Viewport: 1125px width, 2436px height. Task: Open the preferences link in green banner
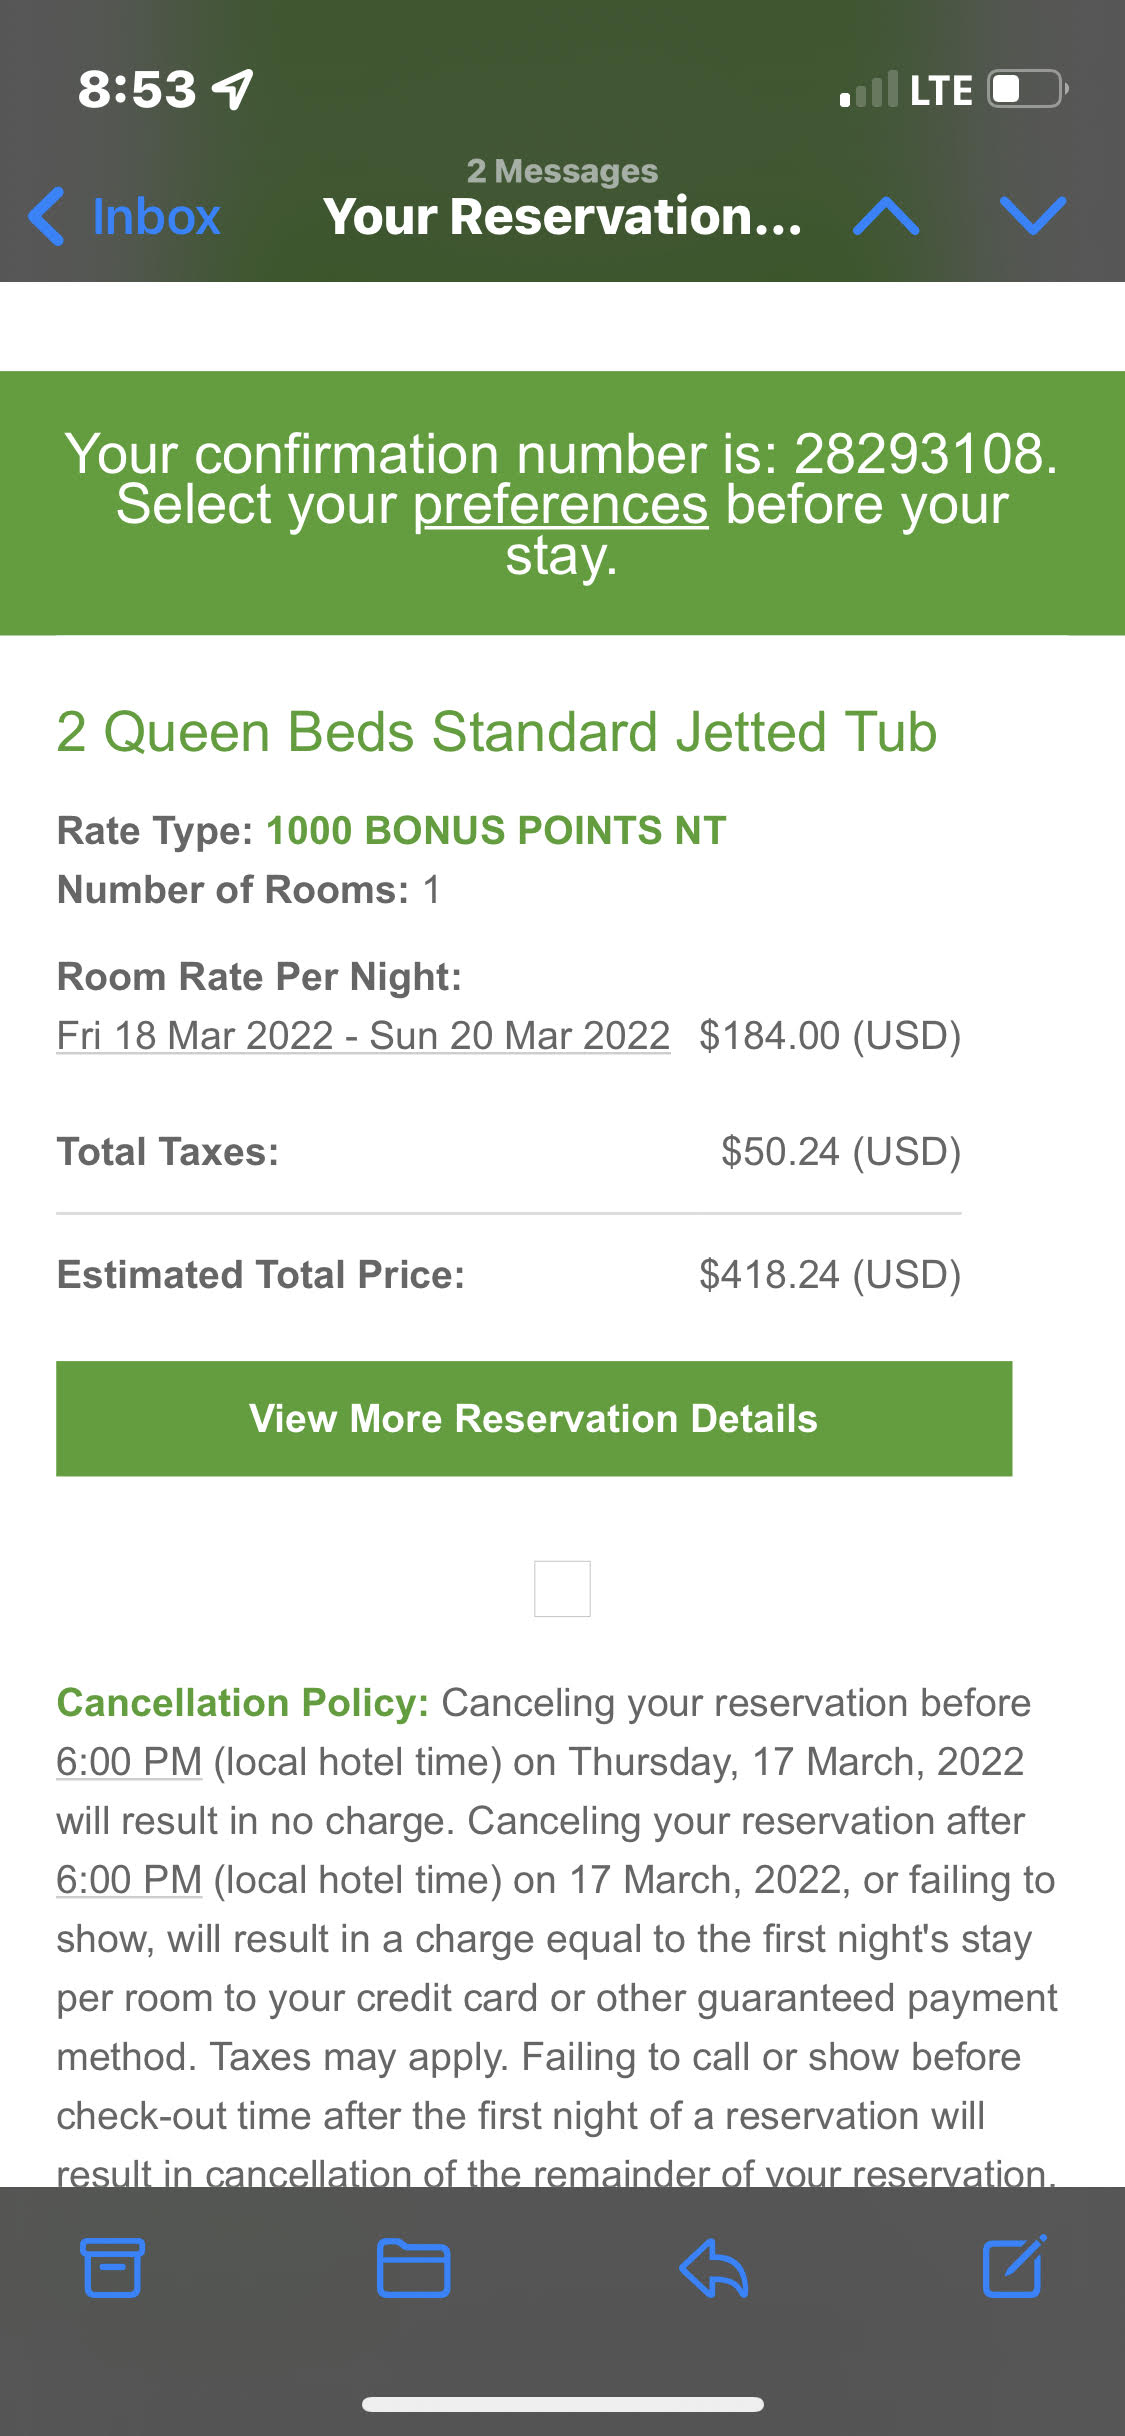pos(560,505)
